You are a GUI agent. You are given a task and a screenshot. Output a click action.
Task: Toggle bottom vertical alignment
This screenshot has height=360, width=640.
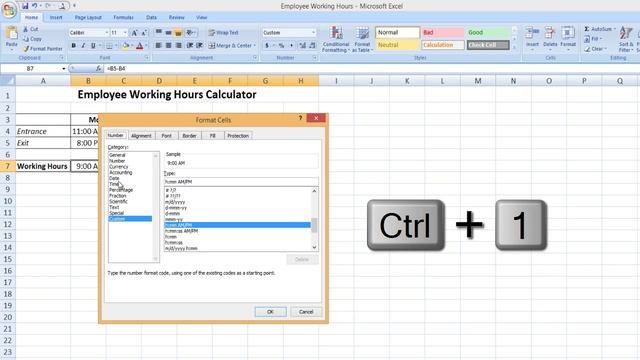click(x=178, y=33)
